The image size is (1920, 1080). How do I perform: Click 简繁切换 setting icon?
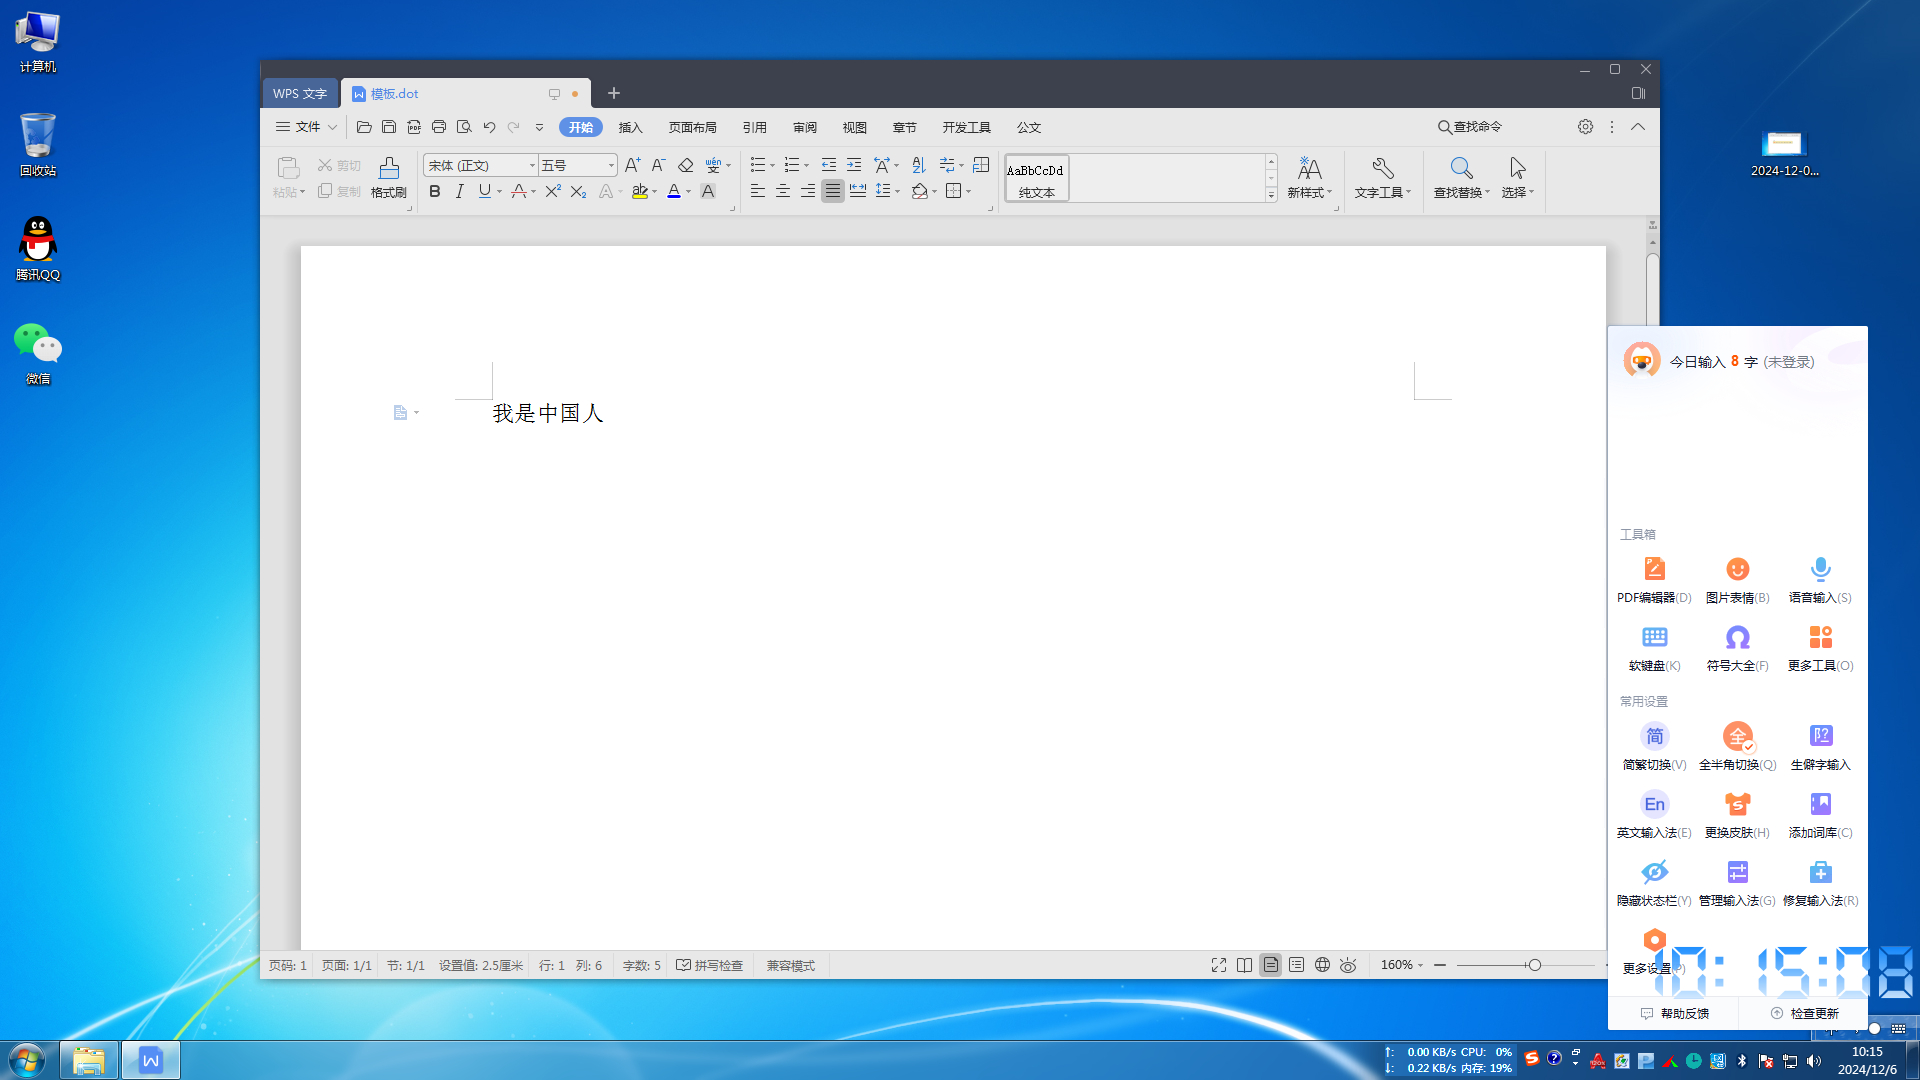1654,737
